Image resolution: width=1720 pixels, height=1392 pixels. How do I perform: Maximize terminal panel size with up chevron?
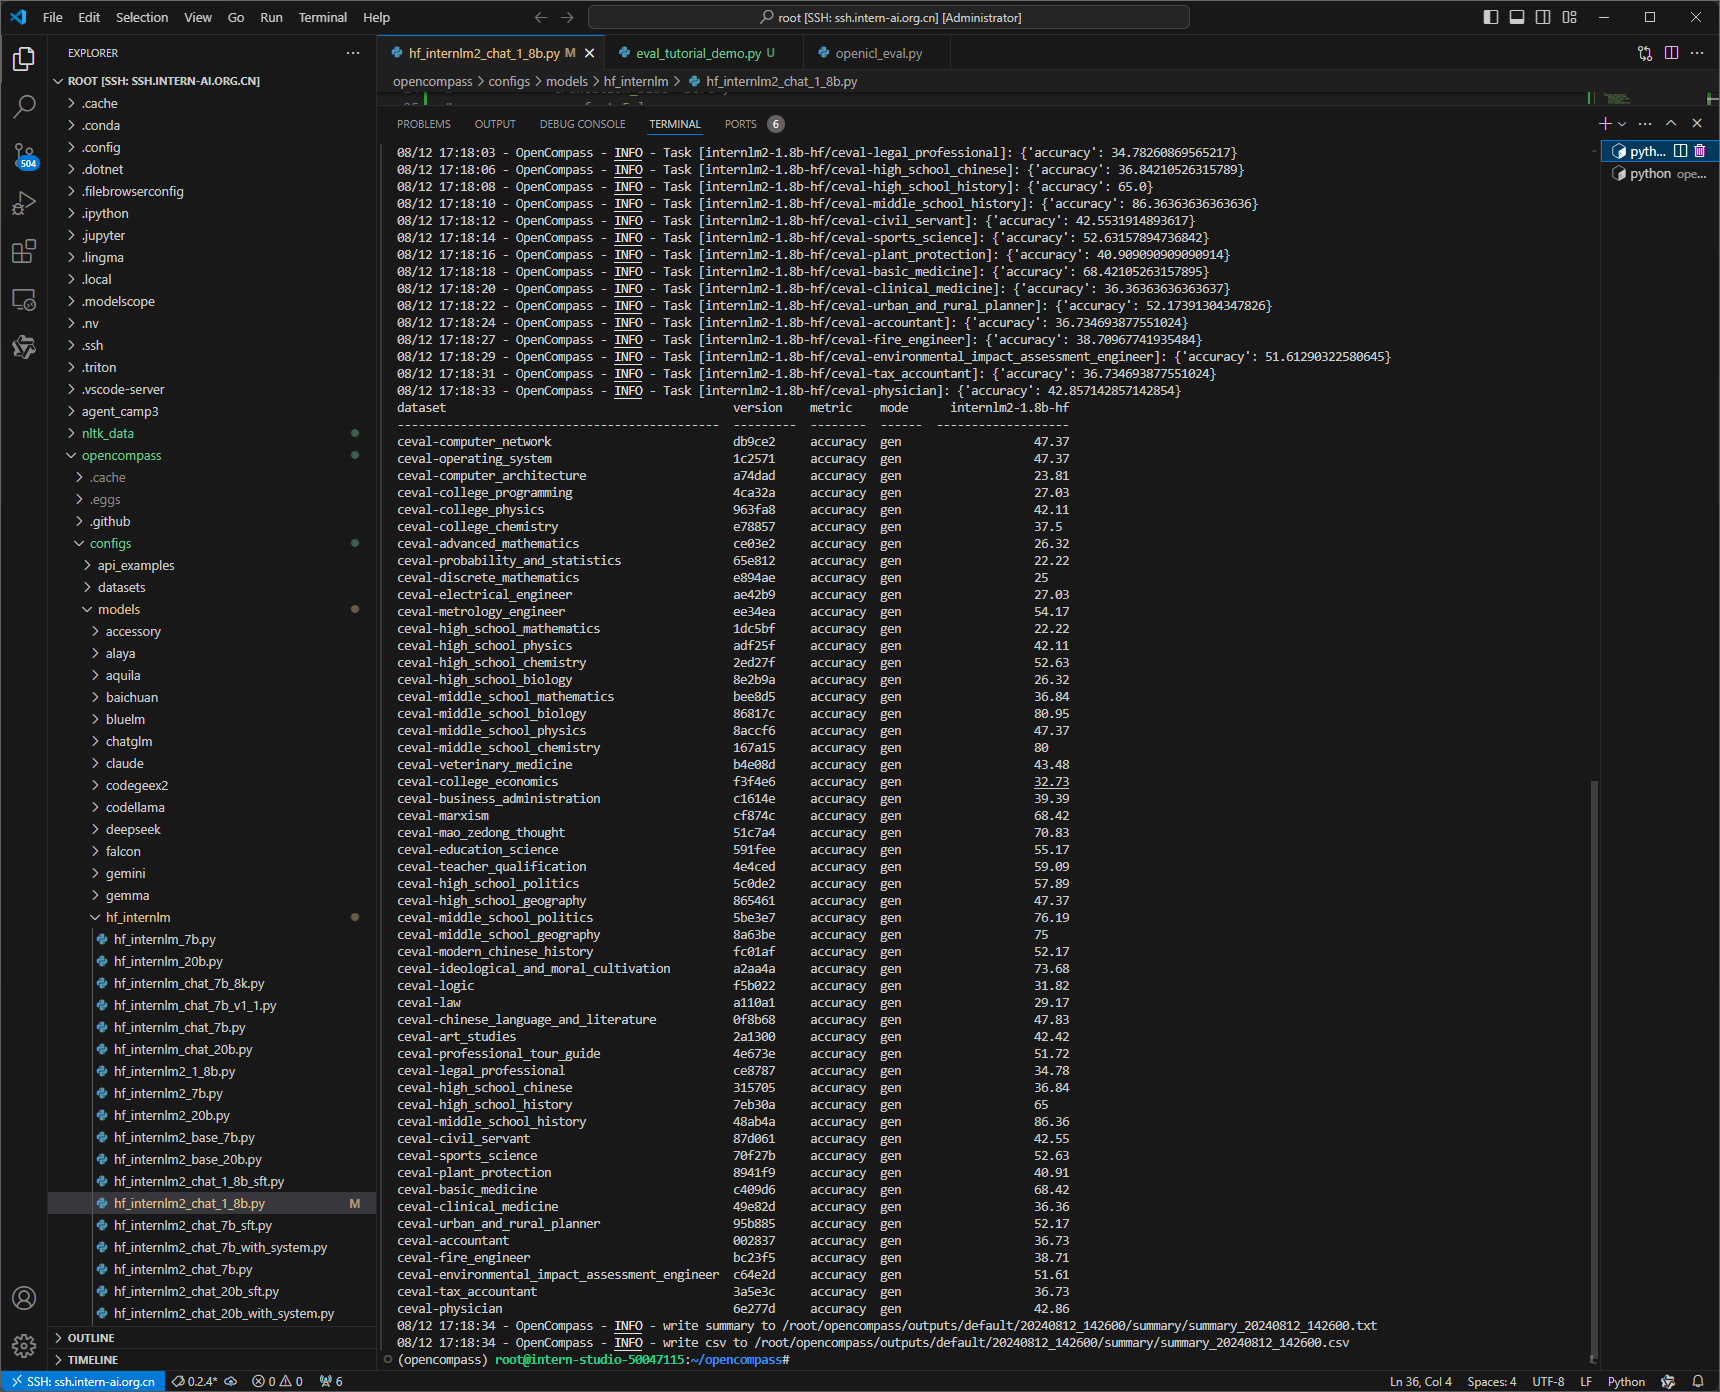point(1671,123)
